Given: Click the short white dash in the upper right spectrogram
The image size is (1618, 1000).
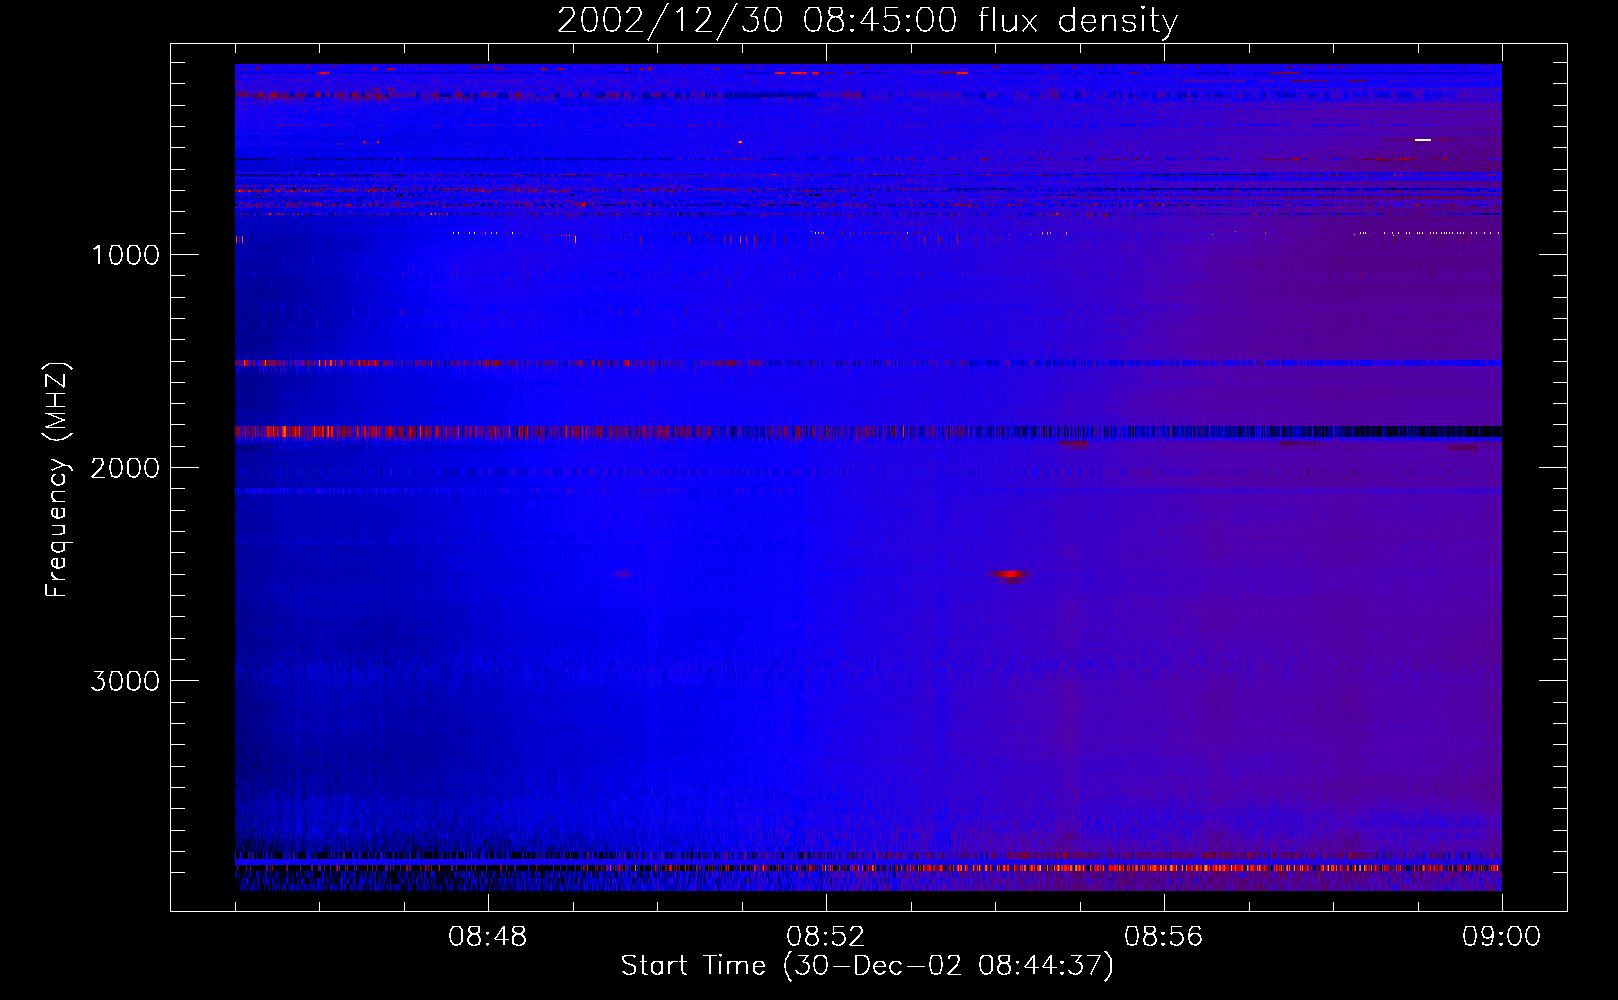Looking at the screenshot, I should click(x=1423, y=140).
